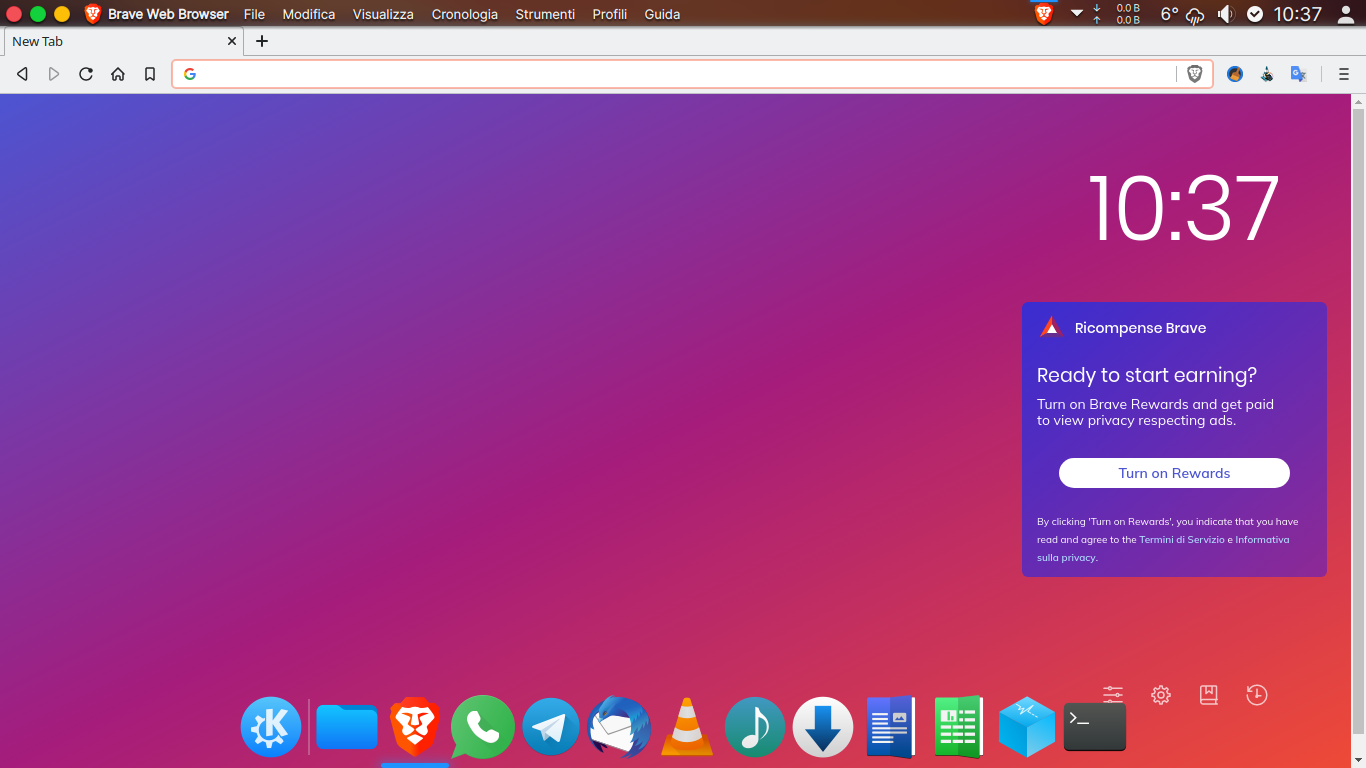Click the Brave tray icon in top panel
Image resolution: width=1366 pixels, height=768 pixels.
pos(1044,14)
